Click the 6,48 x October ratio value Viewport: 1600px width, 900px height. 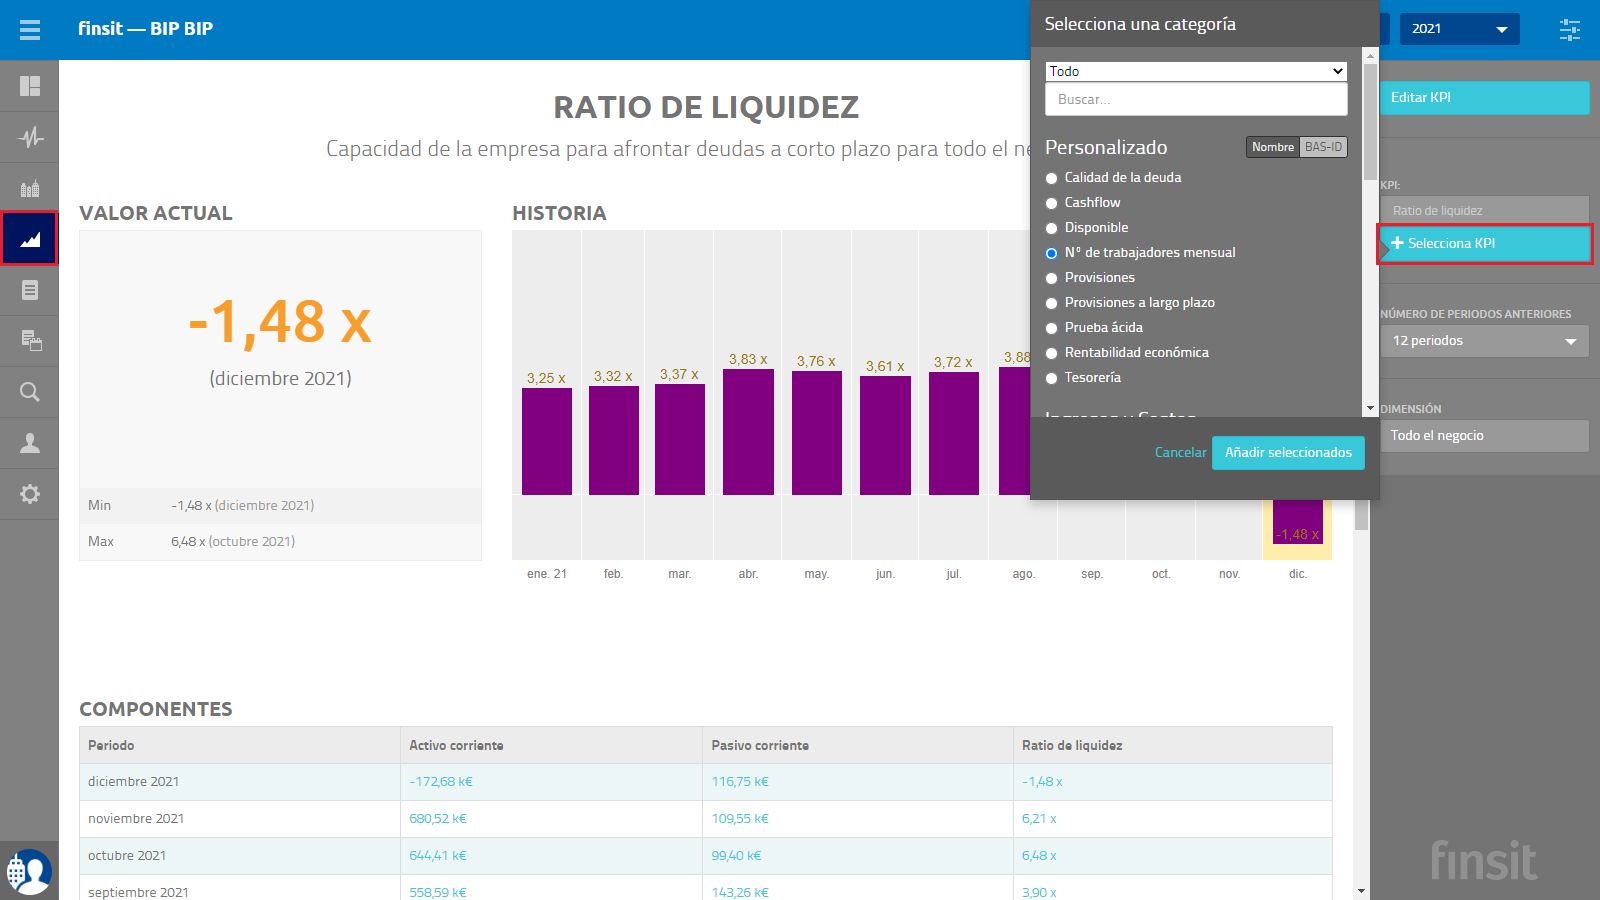tap(1039, 856)
